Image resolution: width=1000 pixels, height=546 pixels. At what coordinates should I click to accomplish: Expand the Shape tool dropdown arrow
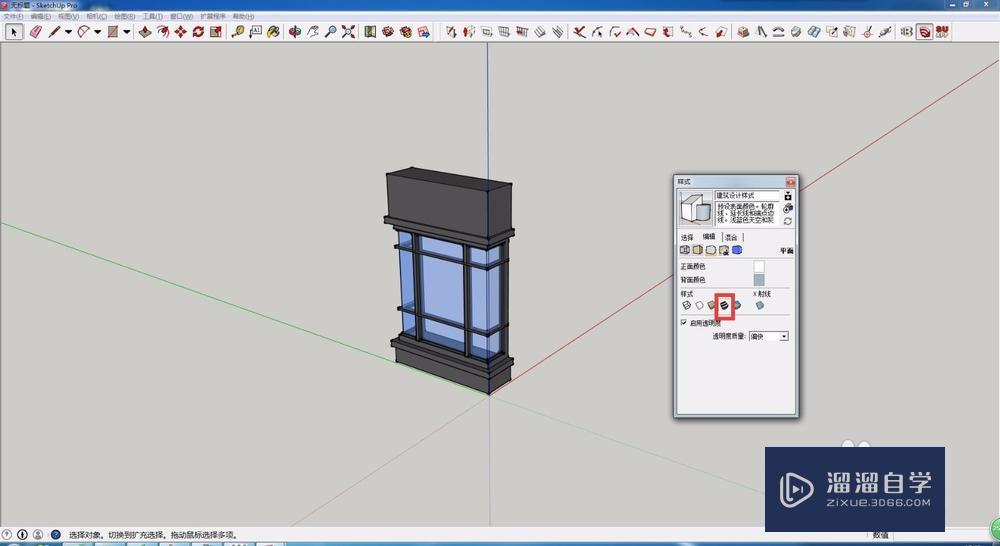pyautogui.click(x=126, y=32)
